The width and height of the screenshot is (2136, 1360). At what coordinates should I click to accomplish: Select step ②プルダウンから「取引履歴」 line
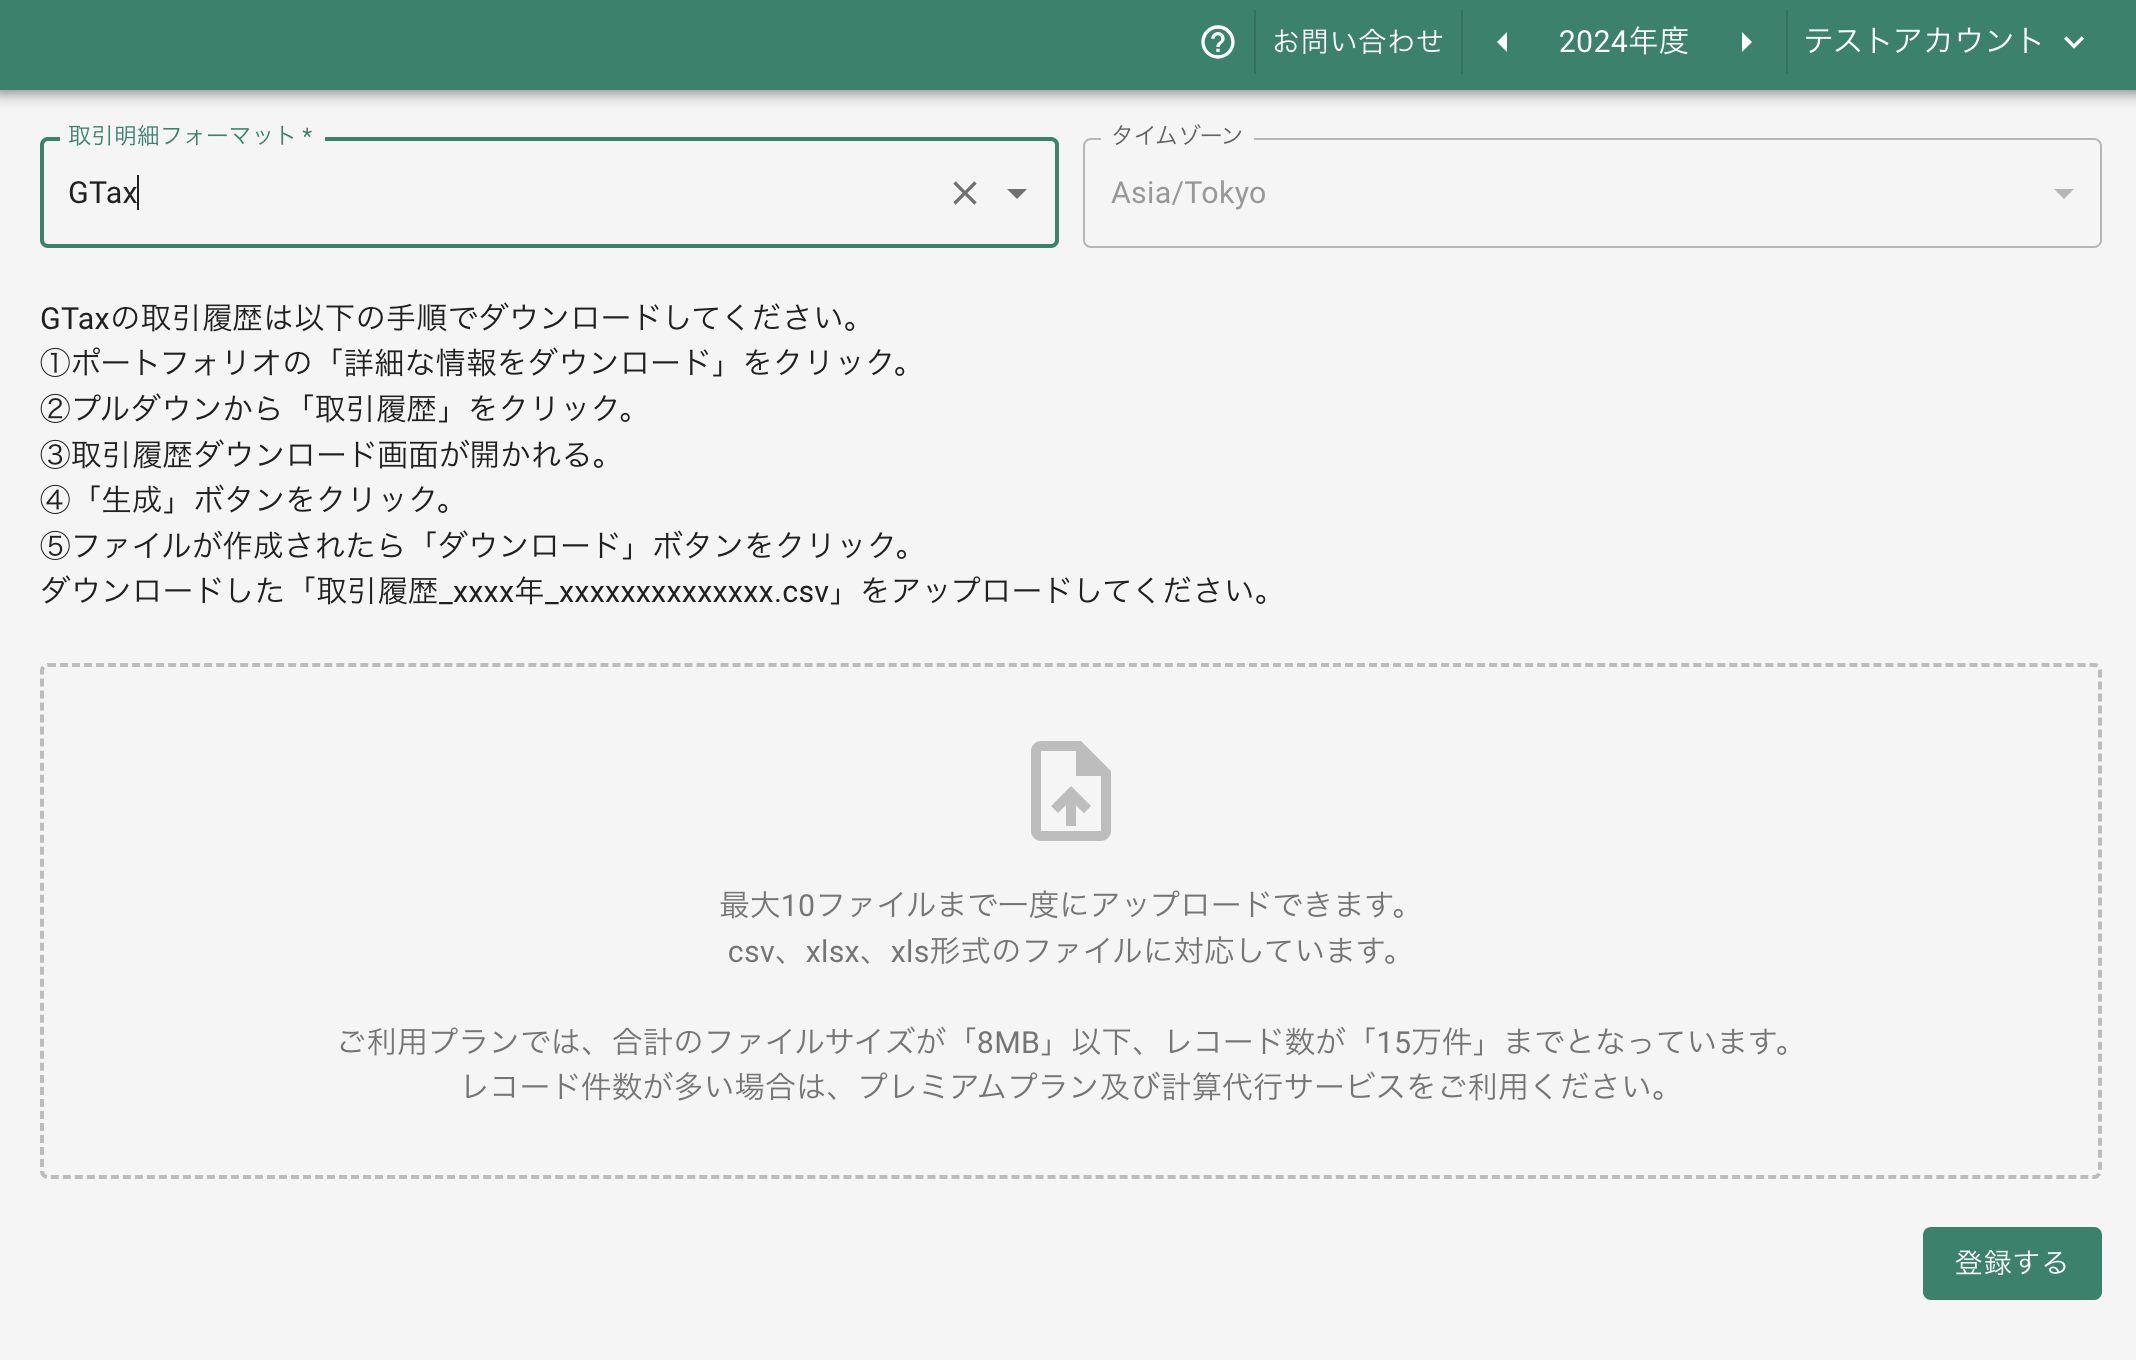click(339, 408)
